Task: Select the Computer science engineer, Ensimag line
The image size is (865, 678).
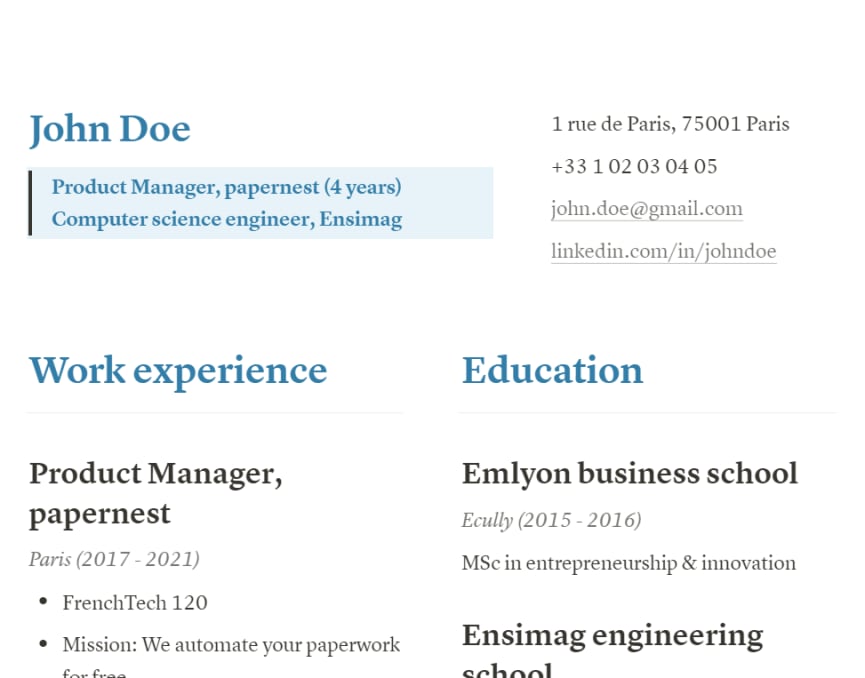Action: [227, 219]
